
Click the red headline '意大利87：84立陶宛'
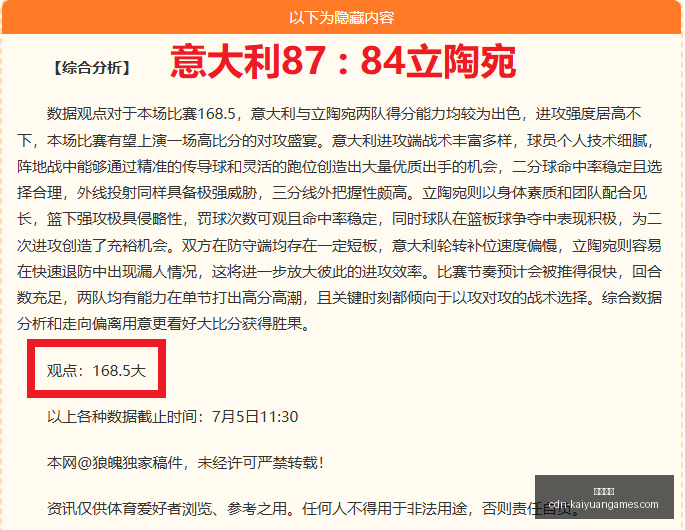click(343, 62)
